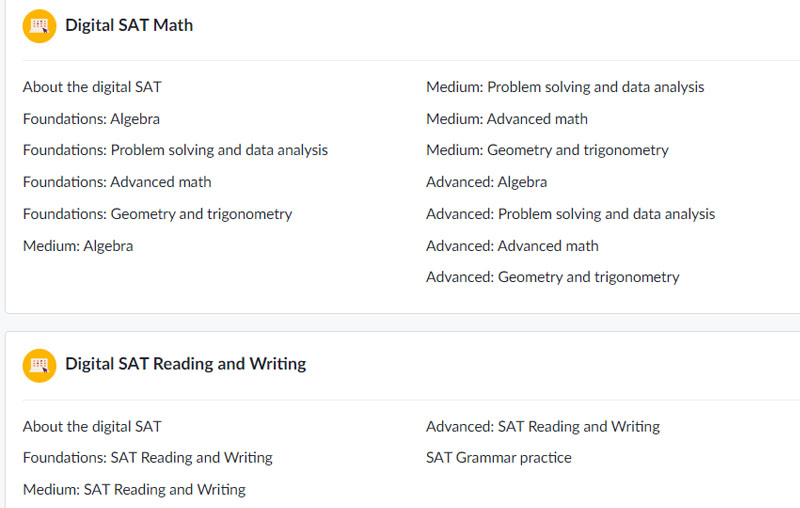
Task: Open the Digital SAT Math course heading
Action: (129, 26)
